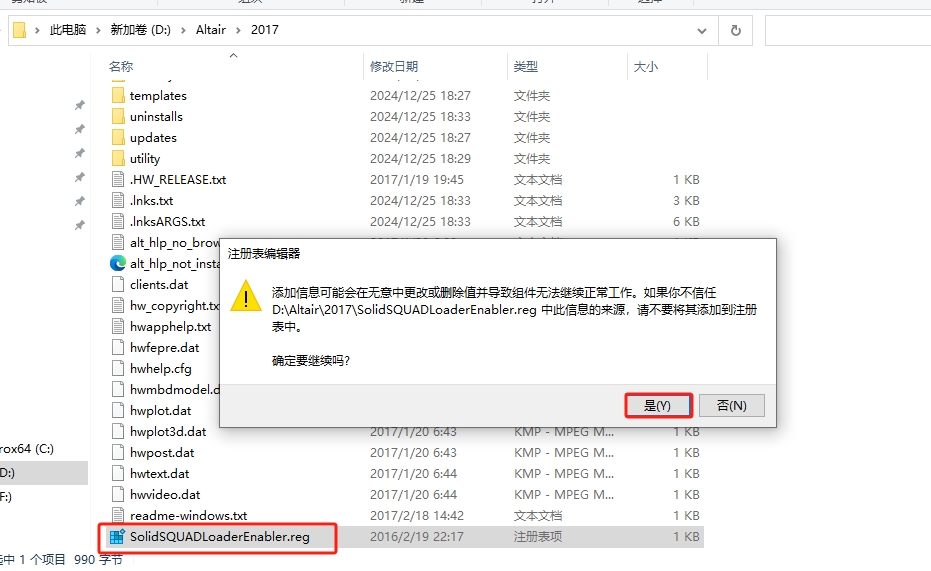Click the hwplot3d.dat file icon
The height and width of the screenshot is (571, 931).
coord(118,432)
